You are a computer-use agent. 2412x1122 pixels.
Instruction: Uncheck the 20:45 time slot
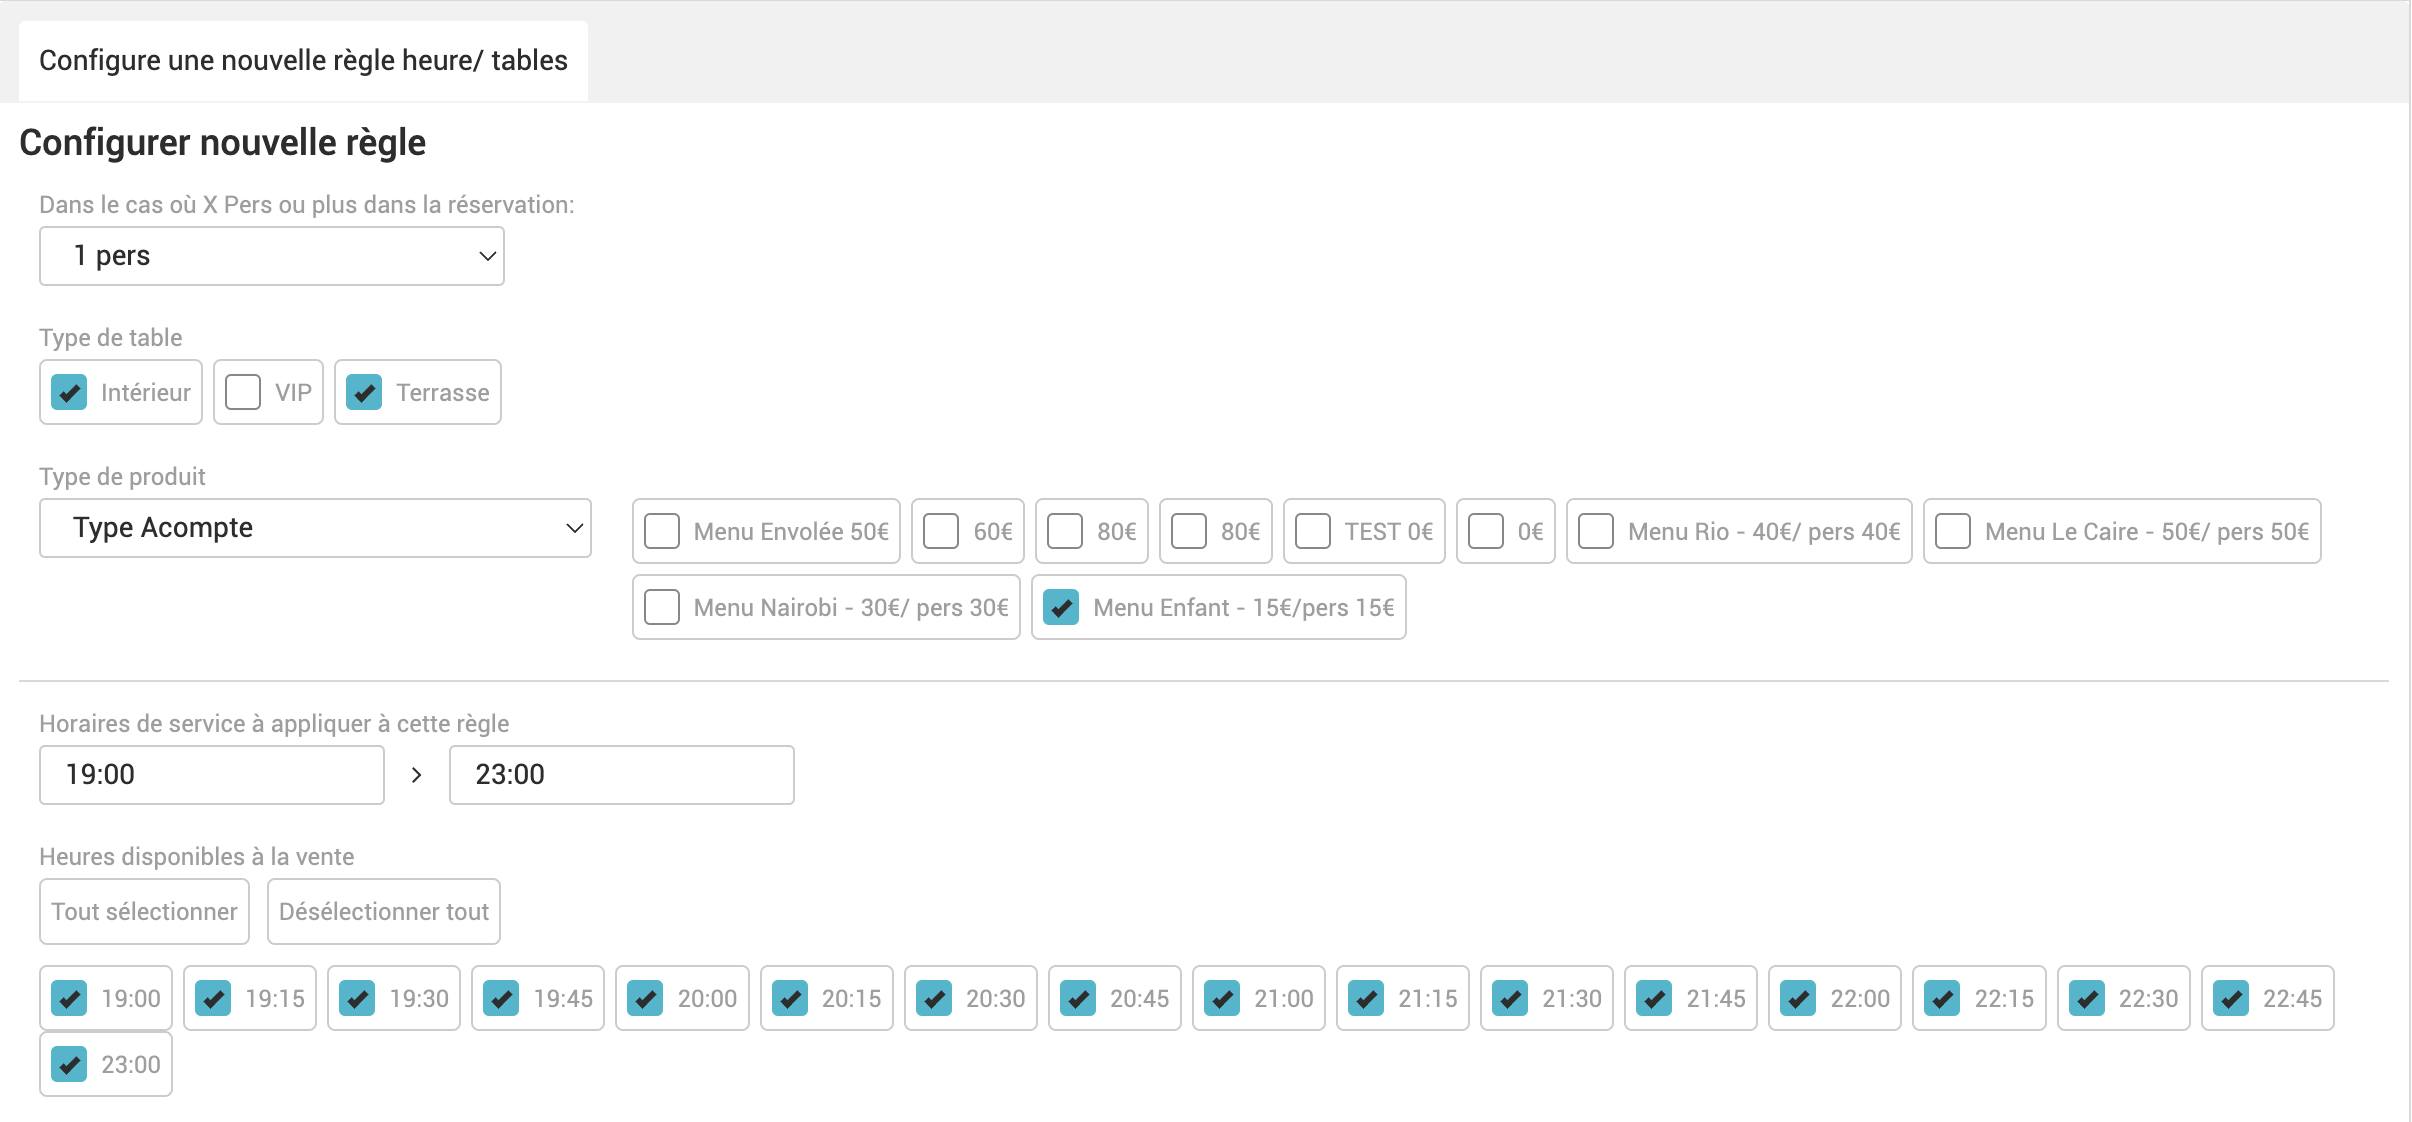[1078, 998]
